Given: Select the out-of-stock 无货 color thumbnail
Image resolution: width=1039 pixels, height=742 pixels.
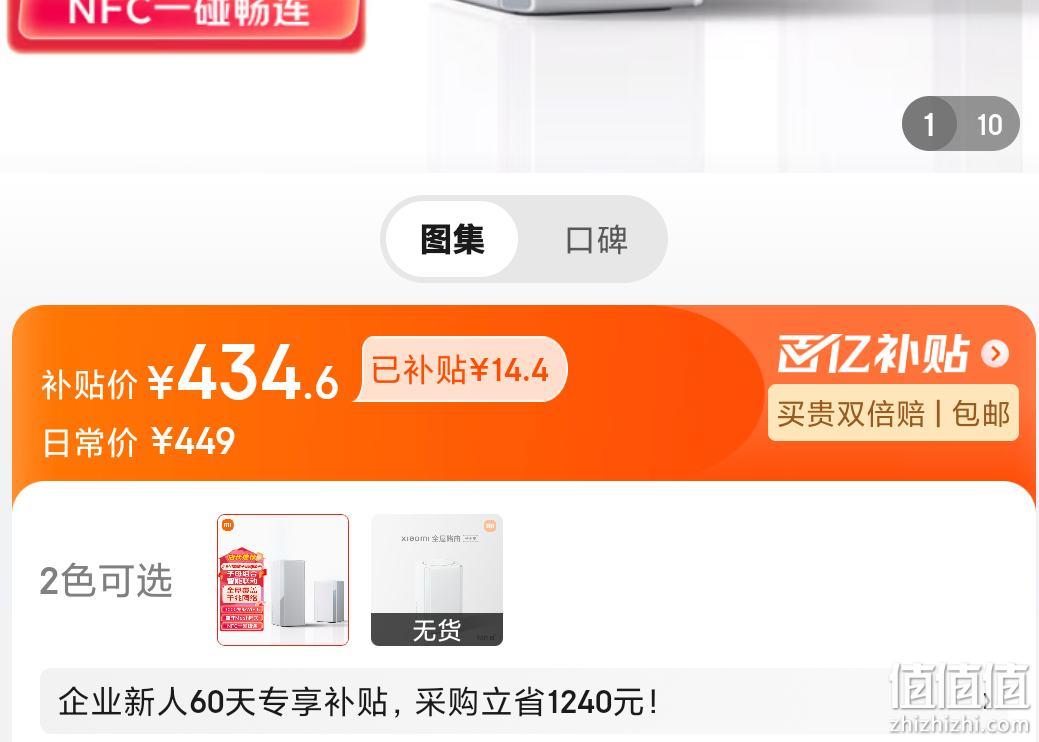Looking at the screenshot, I should point(437,580).
